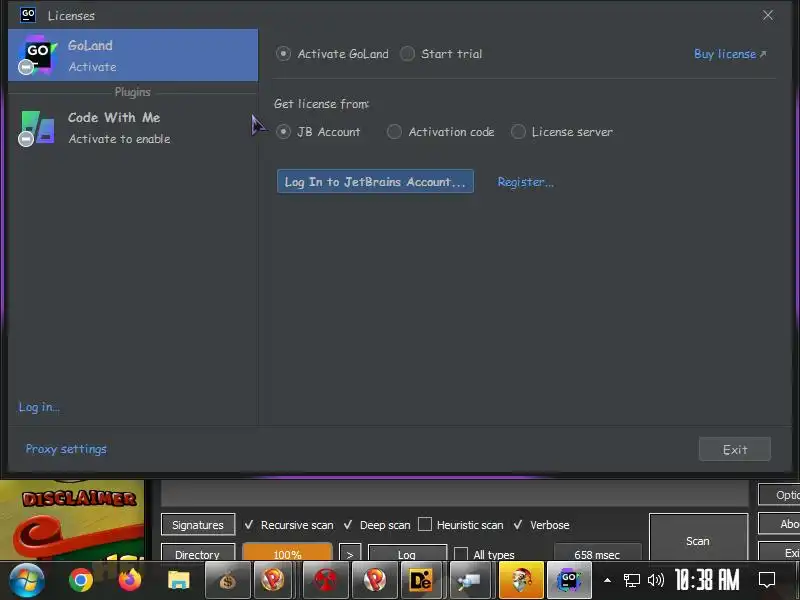Image resolution: width=800 pixels, height=600 pixels.
Task: Click the About button in scanner window
Action: click(x=779, y=524)
